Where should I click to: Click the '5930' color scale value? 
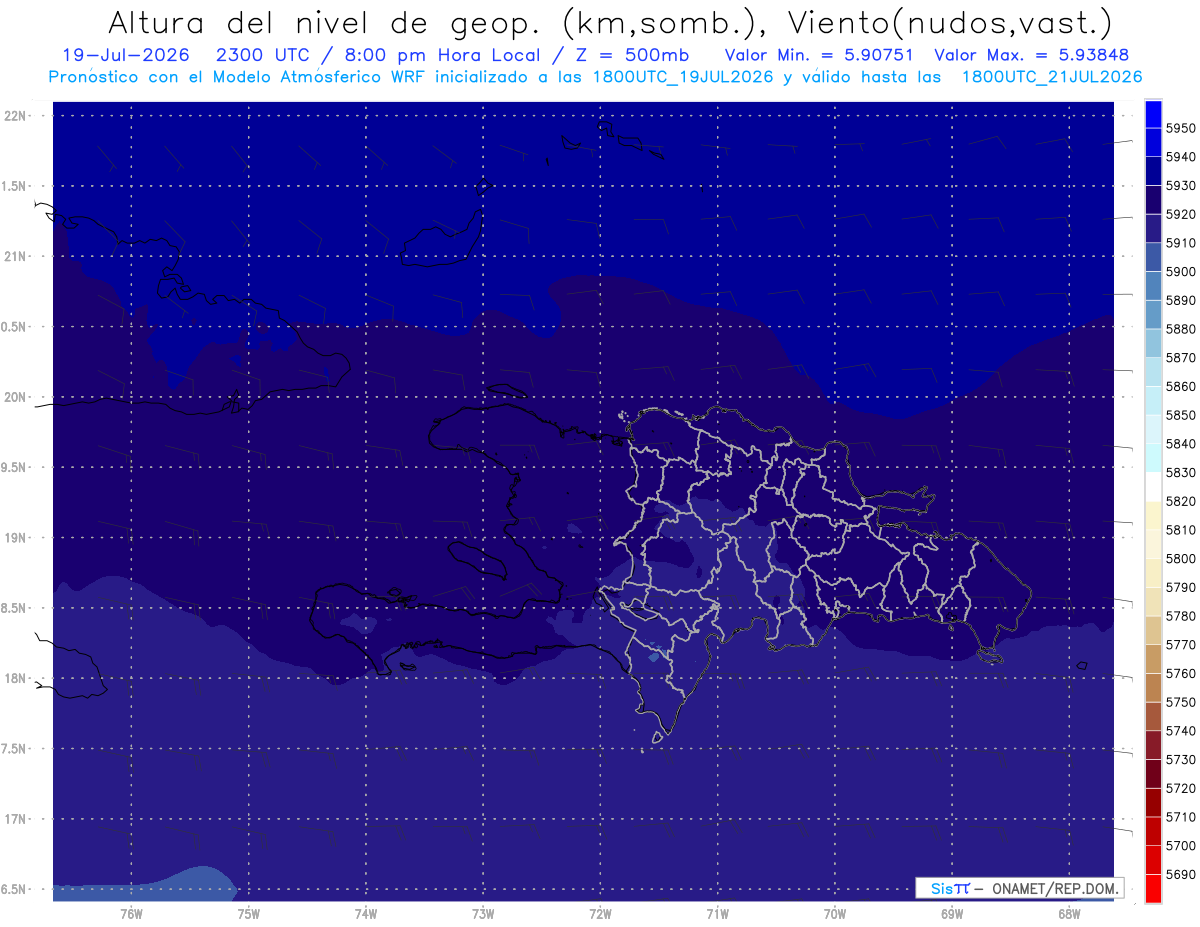click(x=1181, y=185)
